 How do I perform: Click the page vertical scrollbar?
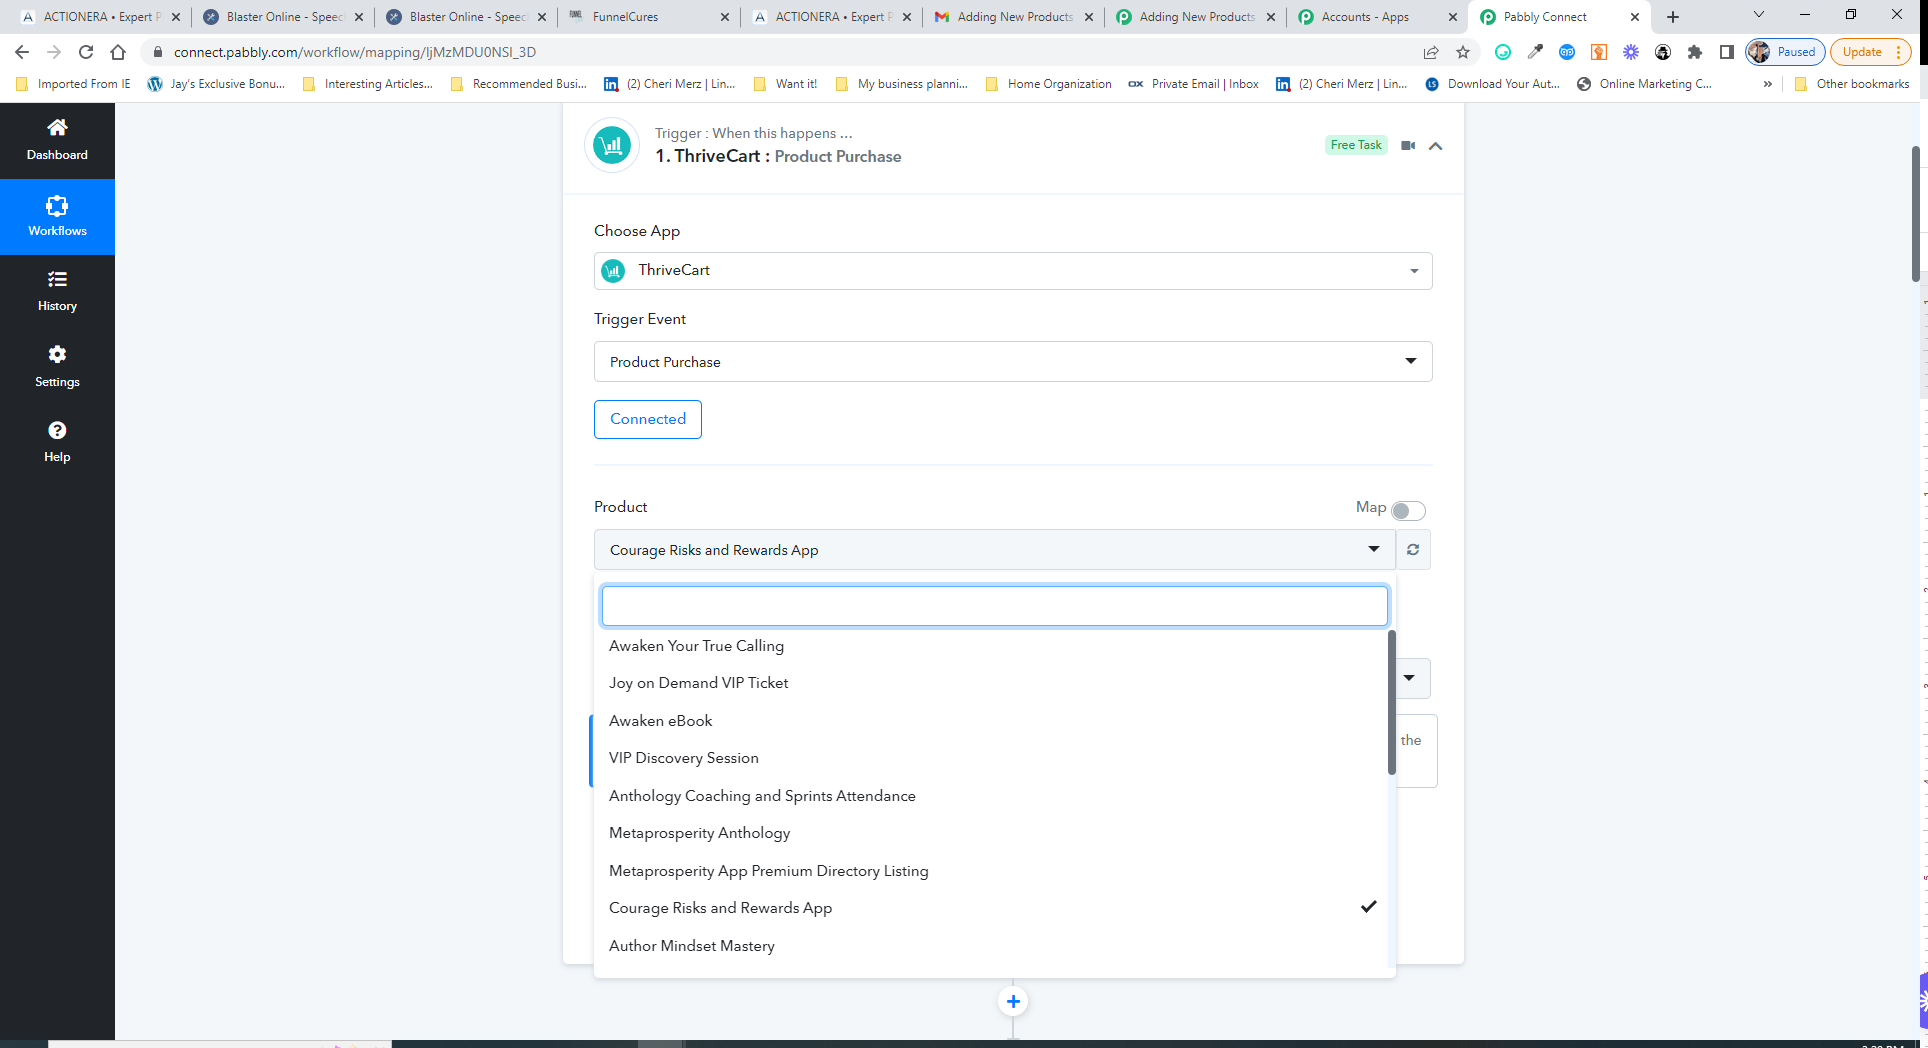point(1916,214)
